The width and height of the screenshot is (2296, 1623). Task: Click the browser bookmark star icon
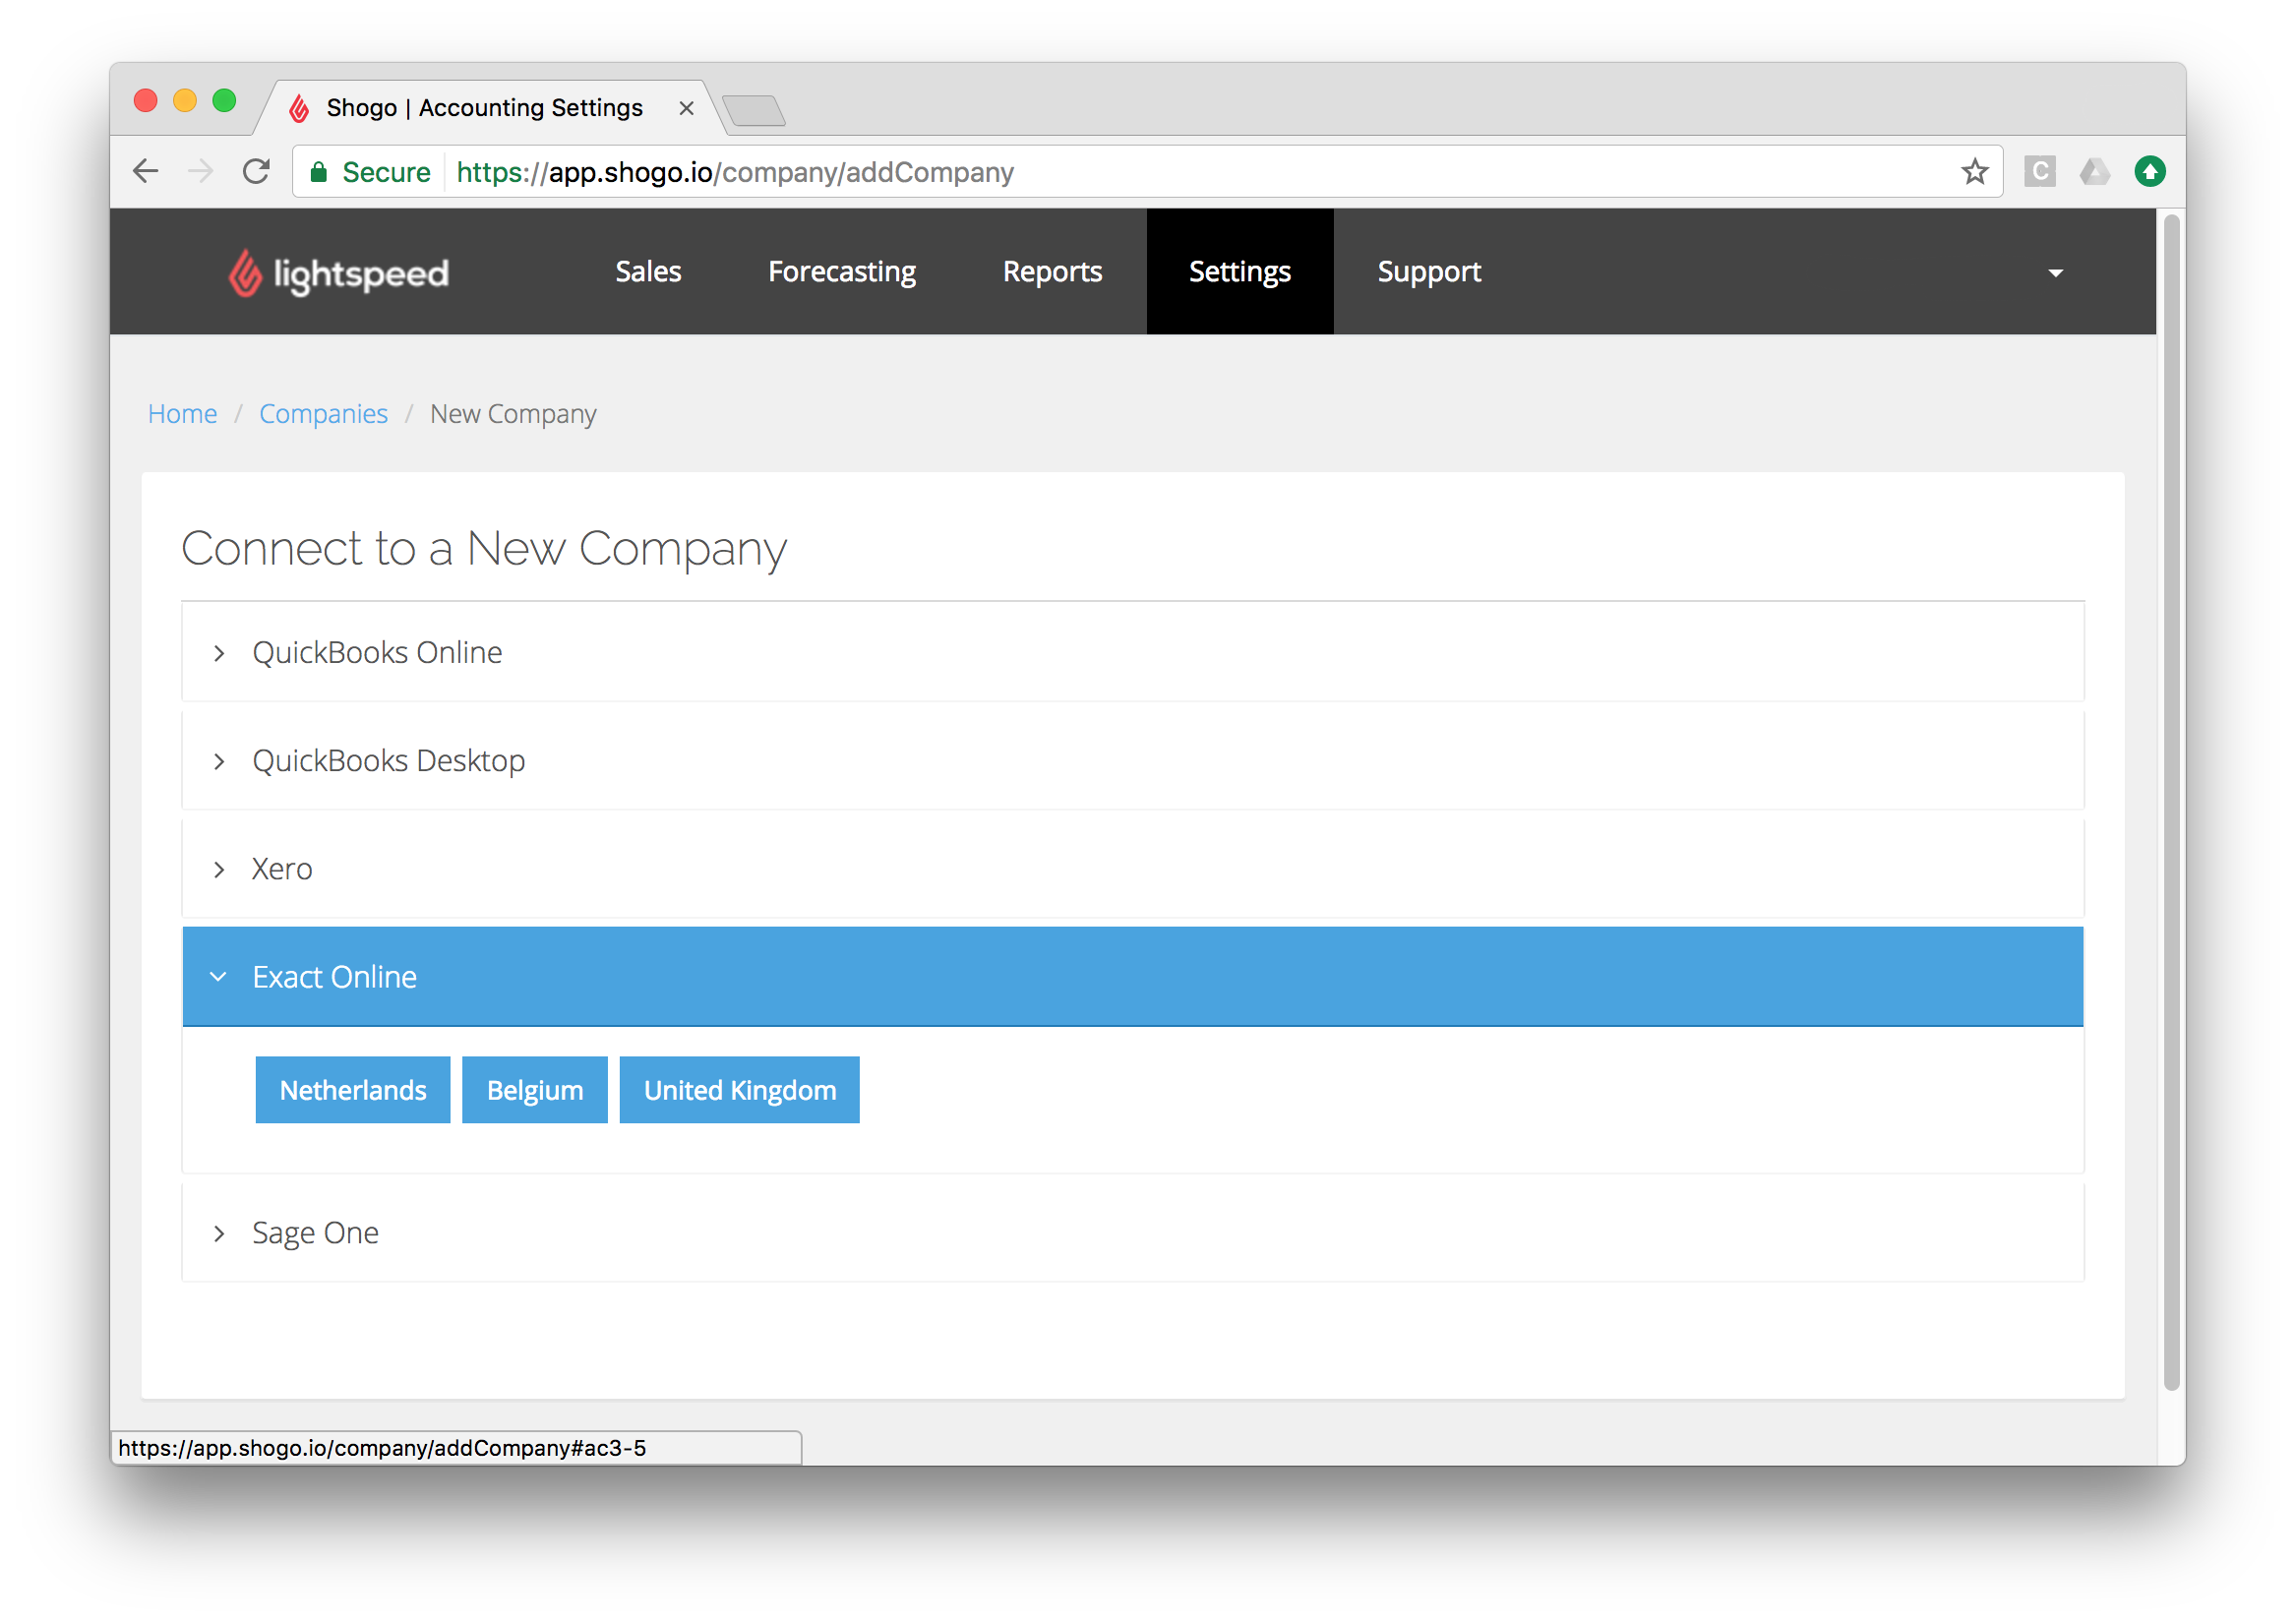click(1978, 170)
